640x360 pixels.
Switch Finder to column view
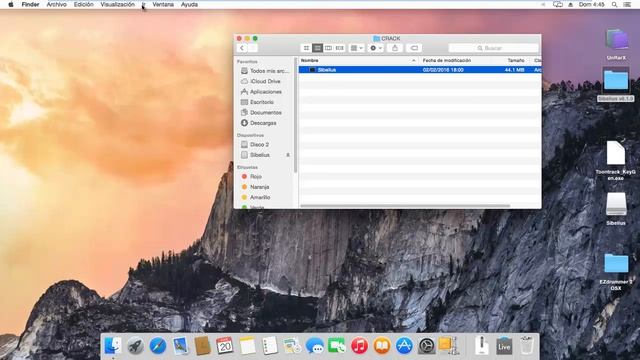point(328,48)
